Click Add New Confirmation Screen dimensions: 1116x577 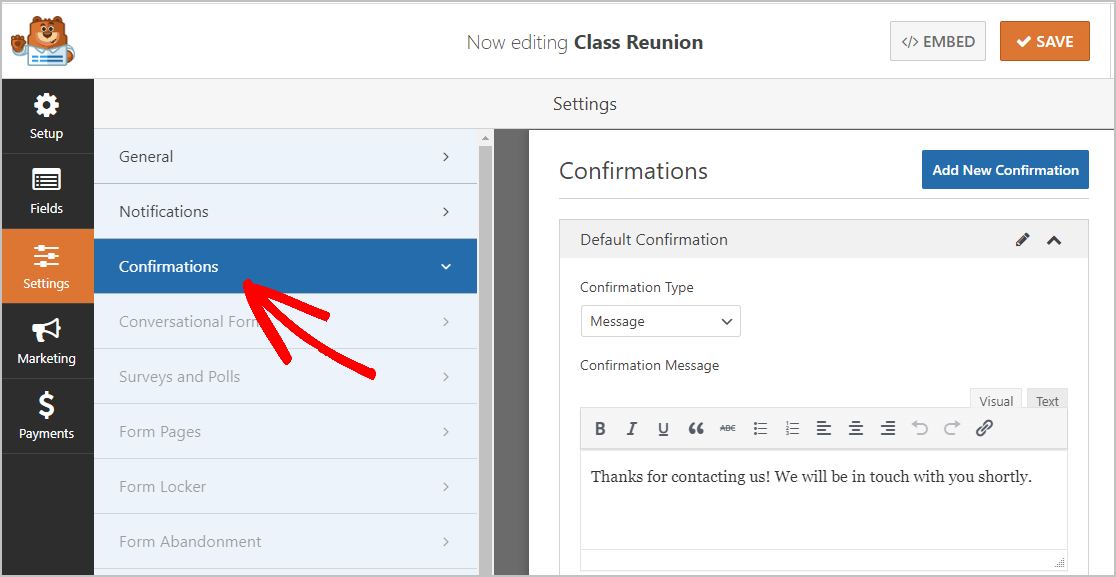(1005, 169)
